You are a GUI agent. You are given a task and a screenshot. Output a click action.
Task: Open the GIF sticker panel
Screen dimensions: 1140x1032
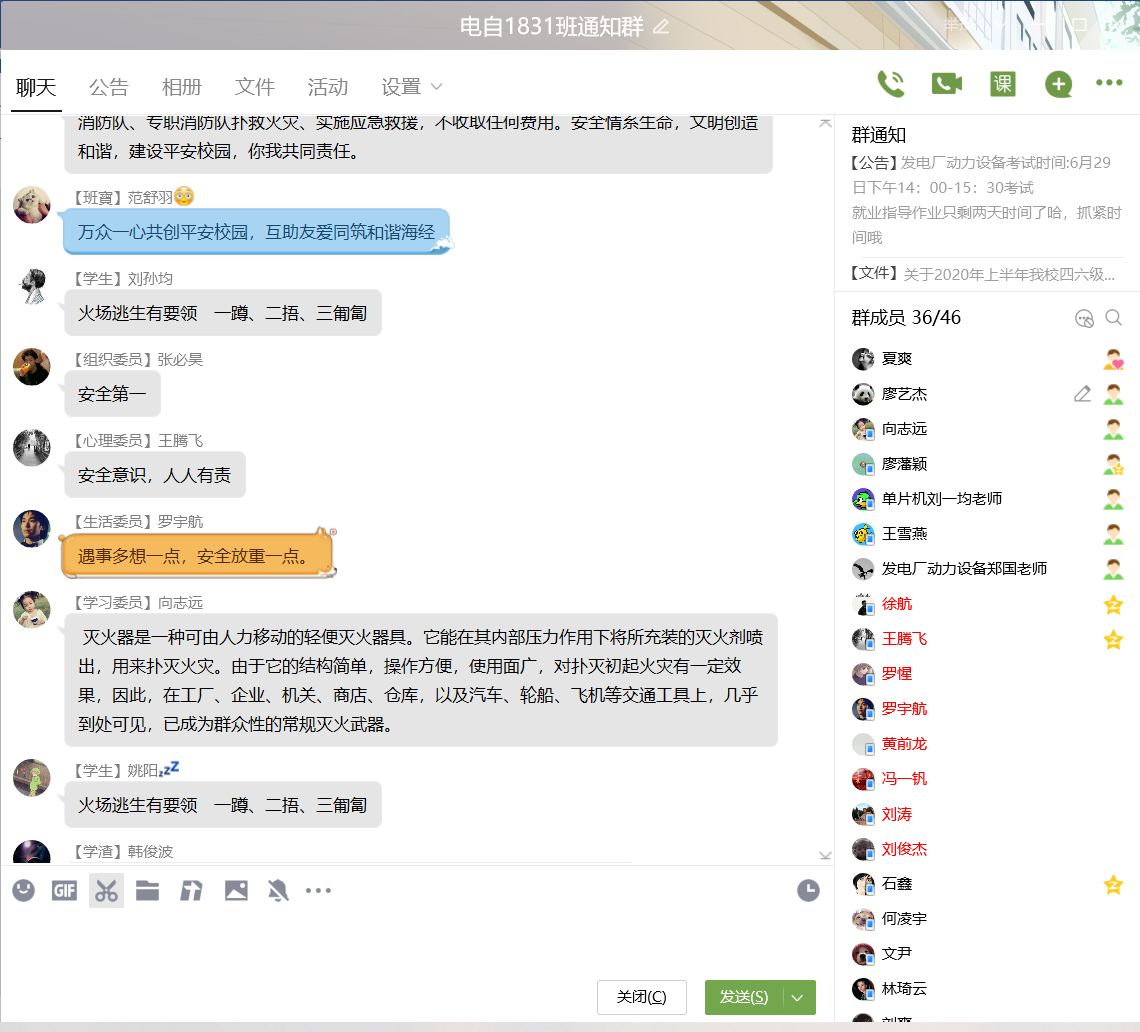pos(64,890)
